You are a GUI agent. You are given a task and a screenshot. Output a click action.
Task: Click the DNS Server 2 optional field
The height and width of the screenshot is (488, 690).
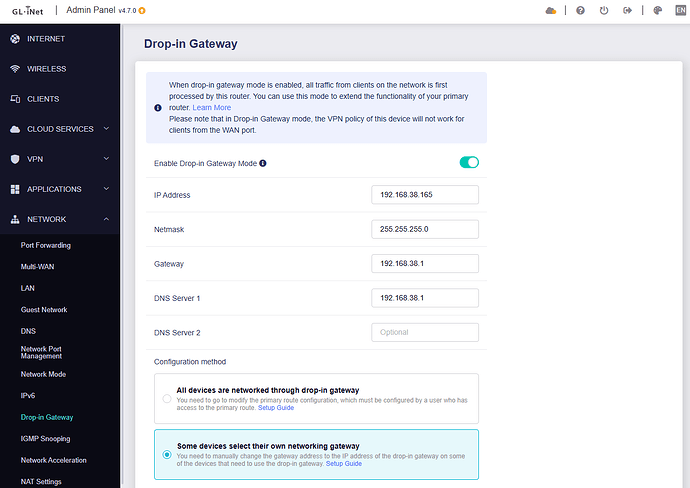click(424, 332)
